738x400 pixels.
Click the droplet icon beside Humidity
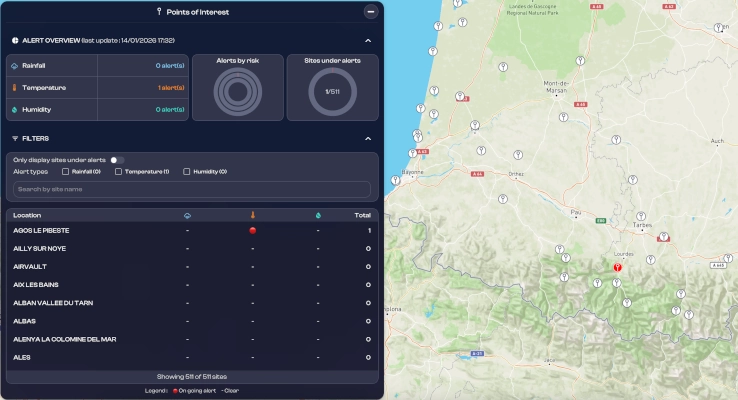tap(15, 110)
